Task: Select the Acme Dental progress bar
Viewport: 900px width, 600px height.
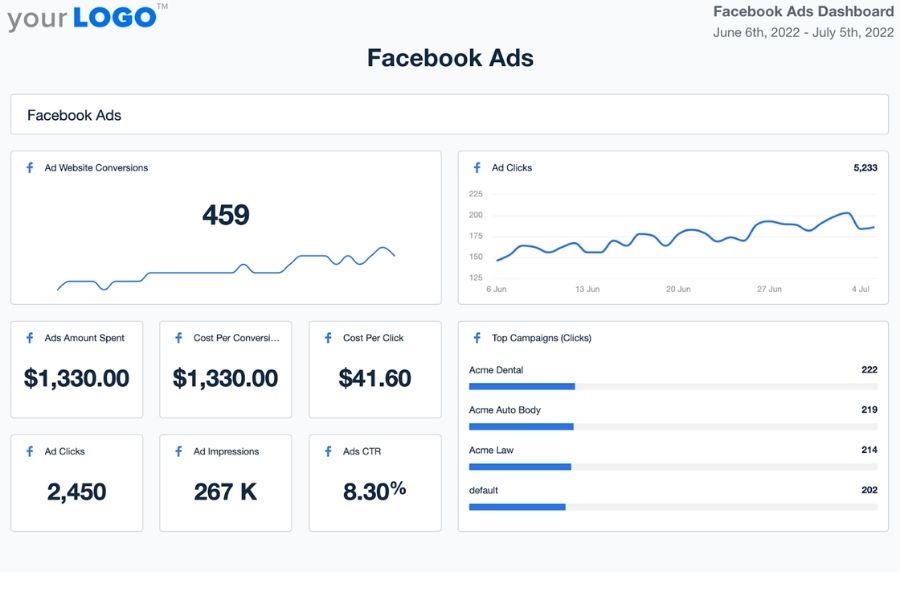Action: (673, 386)
